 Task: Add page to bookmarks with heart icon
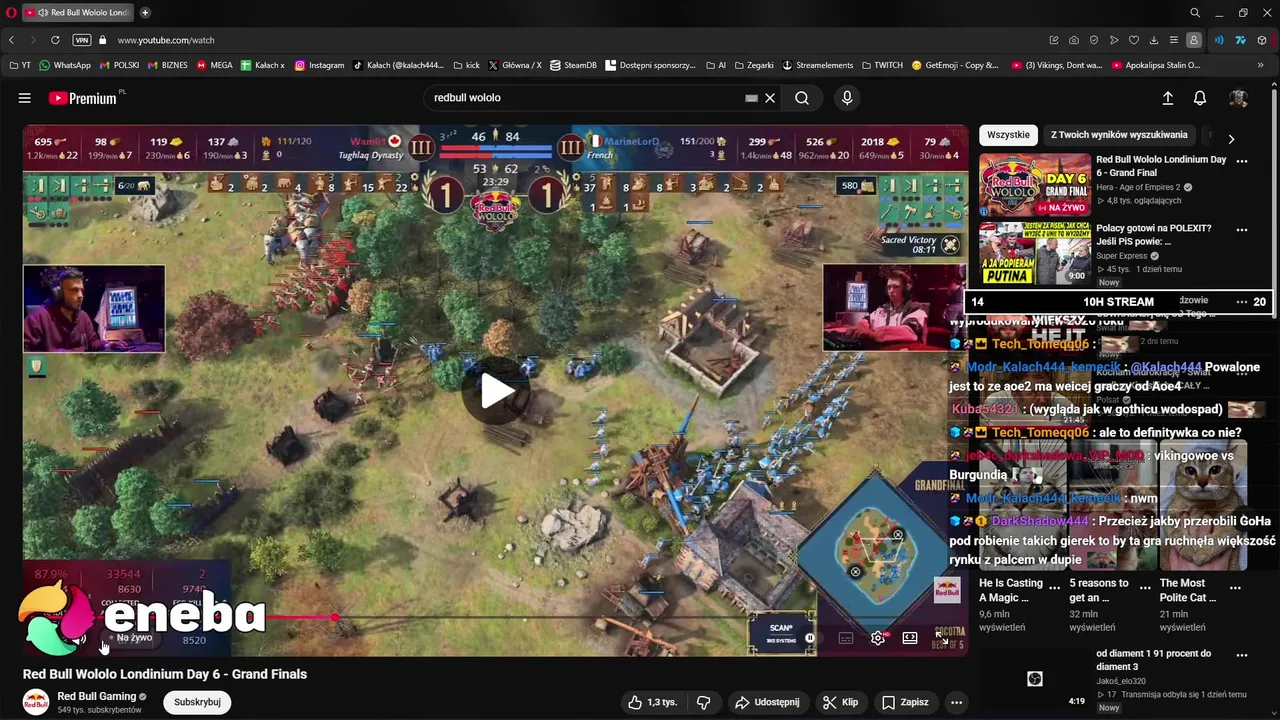point(1134,40)
